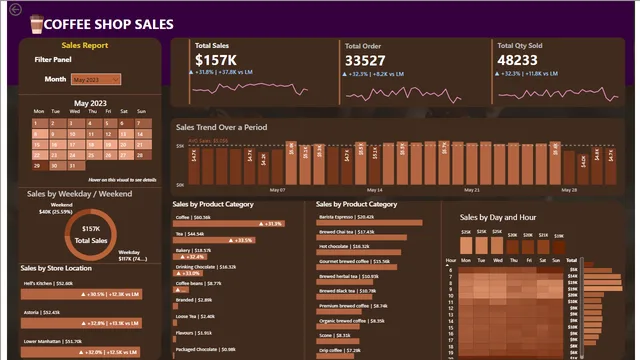Select day 17 in the calendar
Image resolution: width=640 pixels, height=360 pixels.
77,144
